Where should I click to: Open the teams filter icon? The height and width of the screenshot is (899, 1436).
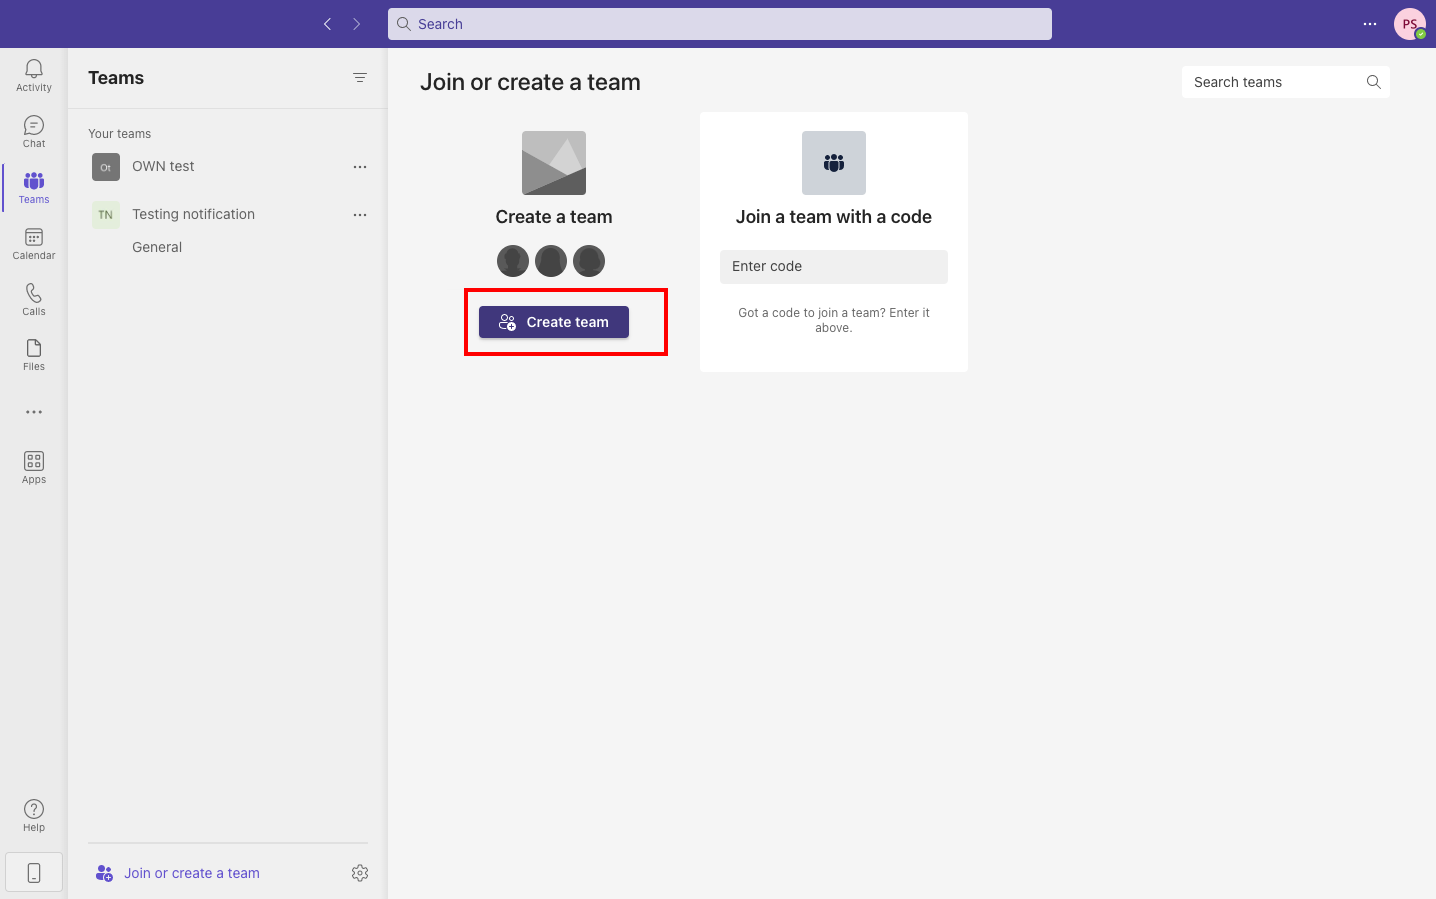tap(360, 78)
